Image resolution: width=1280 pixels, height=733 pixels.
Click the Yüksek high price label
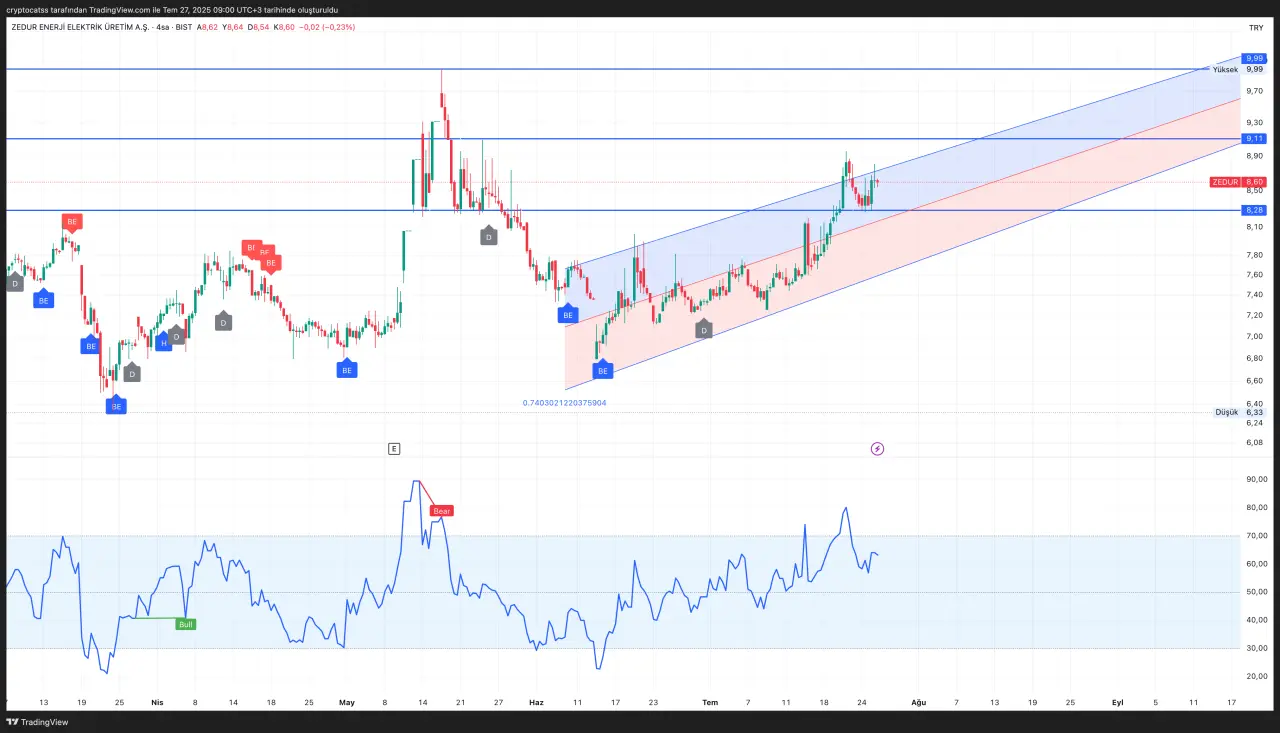[x=1225, y=70]
